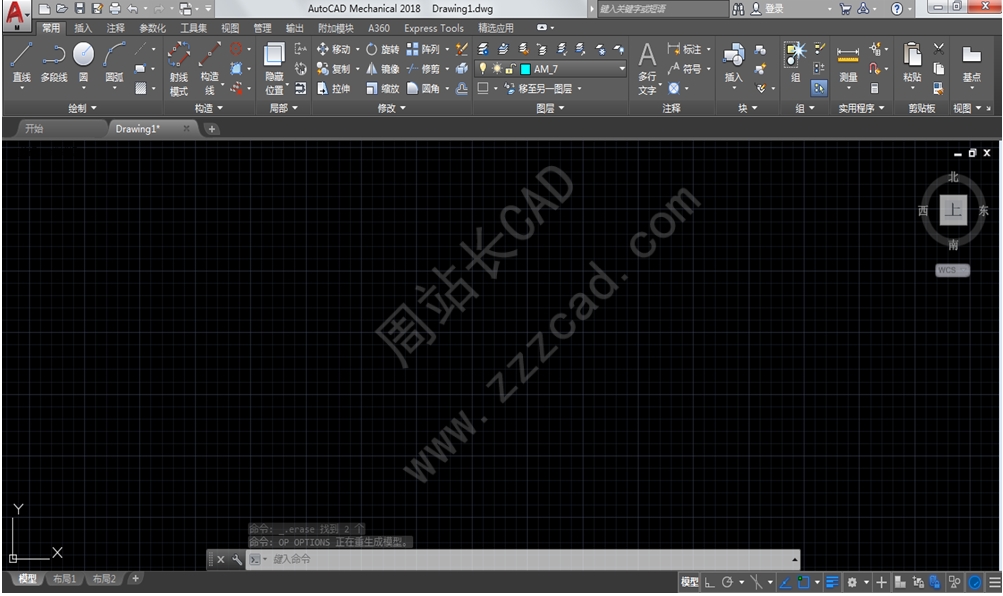Expand the 实用程序 (Utilities) panel
This screenshot has height=596, width=1003.
coord(862,108)
